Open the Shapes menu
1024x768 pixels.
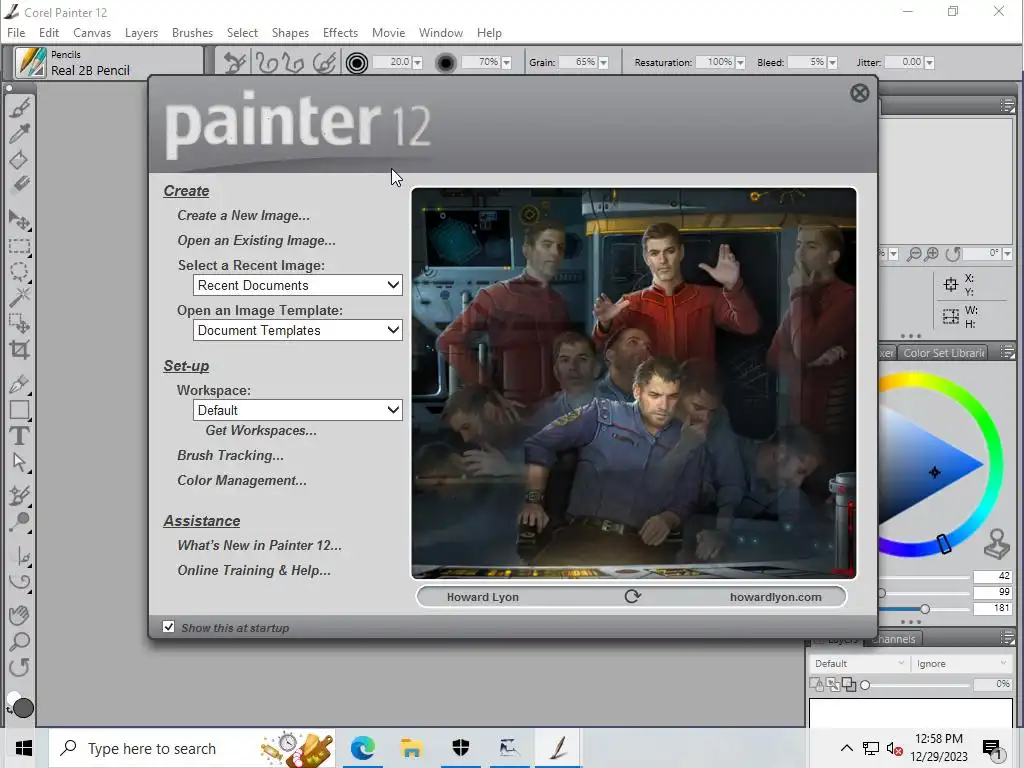point(290,33)
